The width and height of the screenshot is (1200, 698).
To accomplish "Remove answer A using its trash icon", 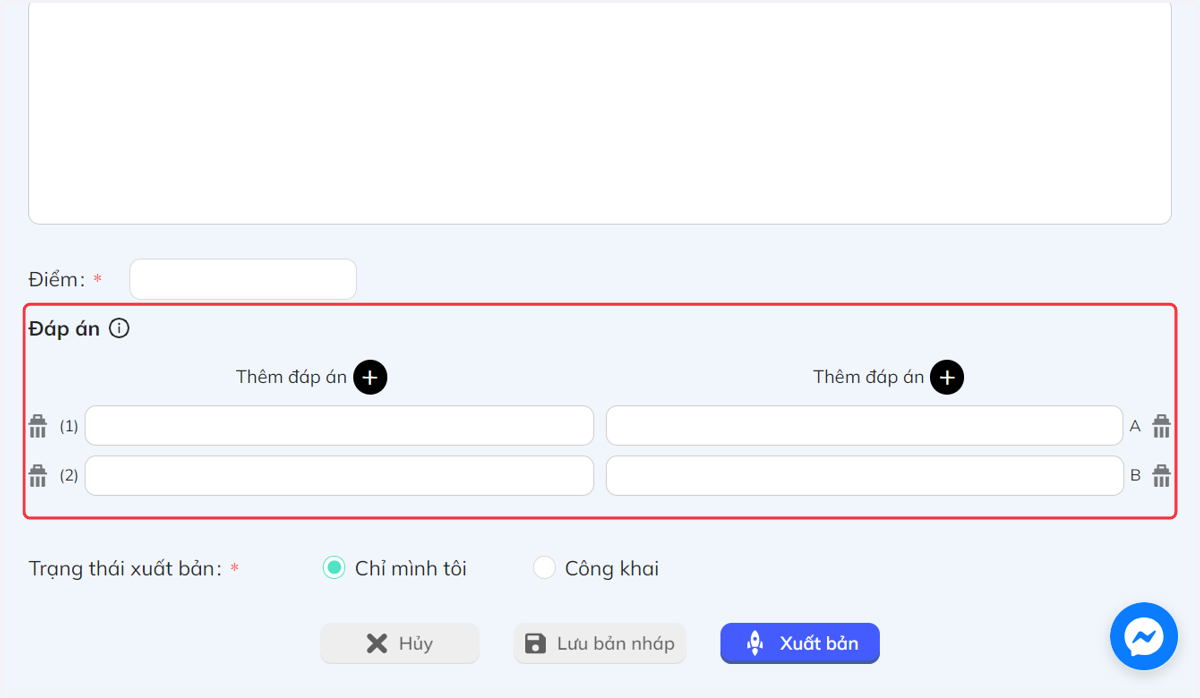I will pos(1161,426).
